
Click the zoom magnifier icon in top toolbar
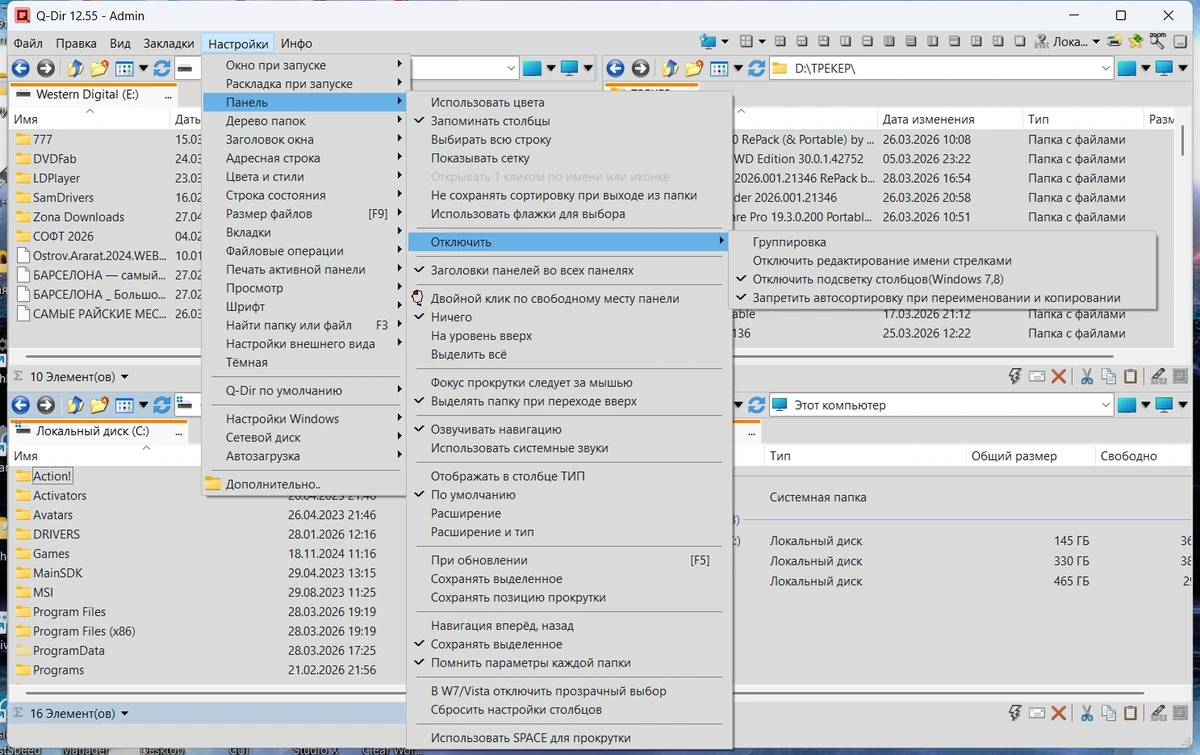(x=1157, y=42)
